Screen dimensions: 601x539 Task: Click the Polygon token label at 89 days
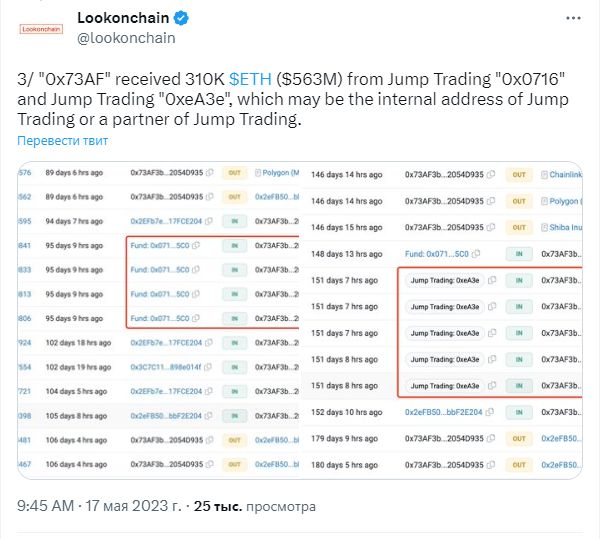click(x=280, y=173)
